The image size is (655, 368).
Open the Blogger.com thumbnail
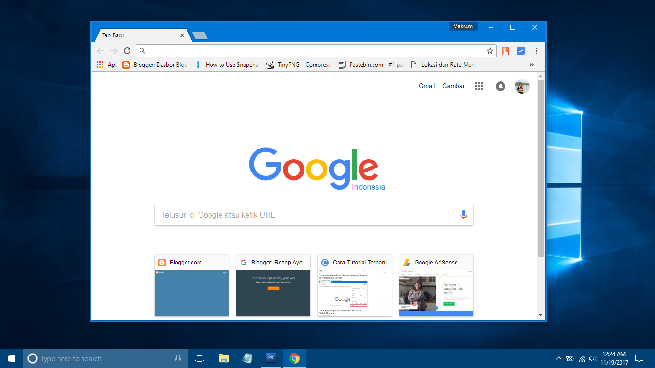(192, 285)
